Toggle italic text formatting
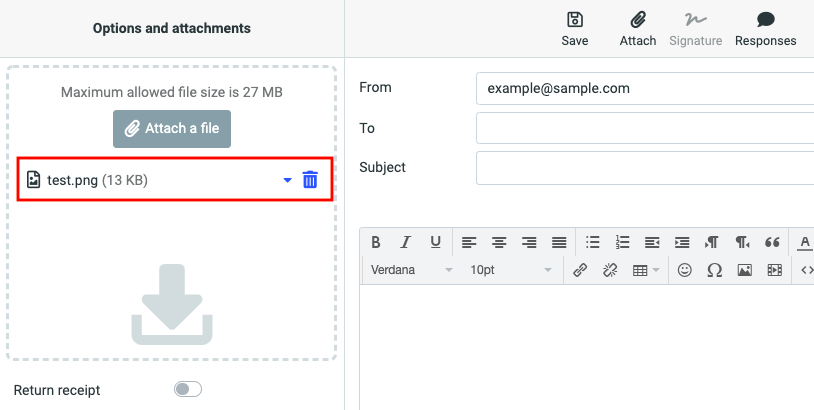Image resolution: width=814 pixels, height=410 pixels. point(406,242)
